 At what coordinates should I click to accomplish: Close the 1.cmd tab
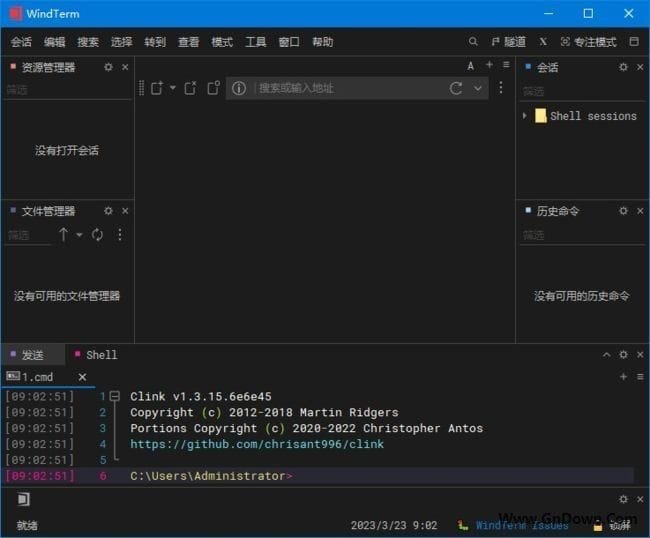pyautogui.click(x=82, y=377)
